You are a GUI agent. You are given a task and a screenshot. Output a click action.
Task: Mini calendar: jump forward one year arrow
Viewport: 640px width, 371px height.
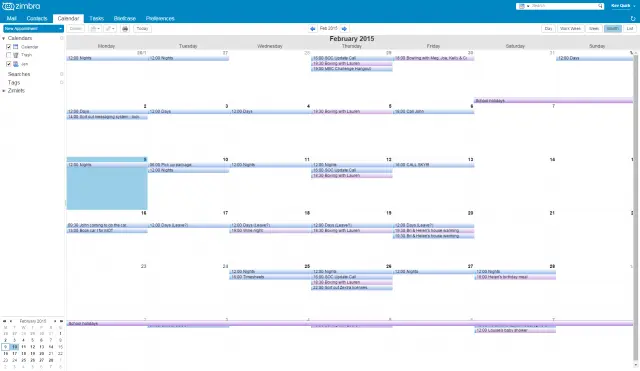(x=61, y=321)
